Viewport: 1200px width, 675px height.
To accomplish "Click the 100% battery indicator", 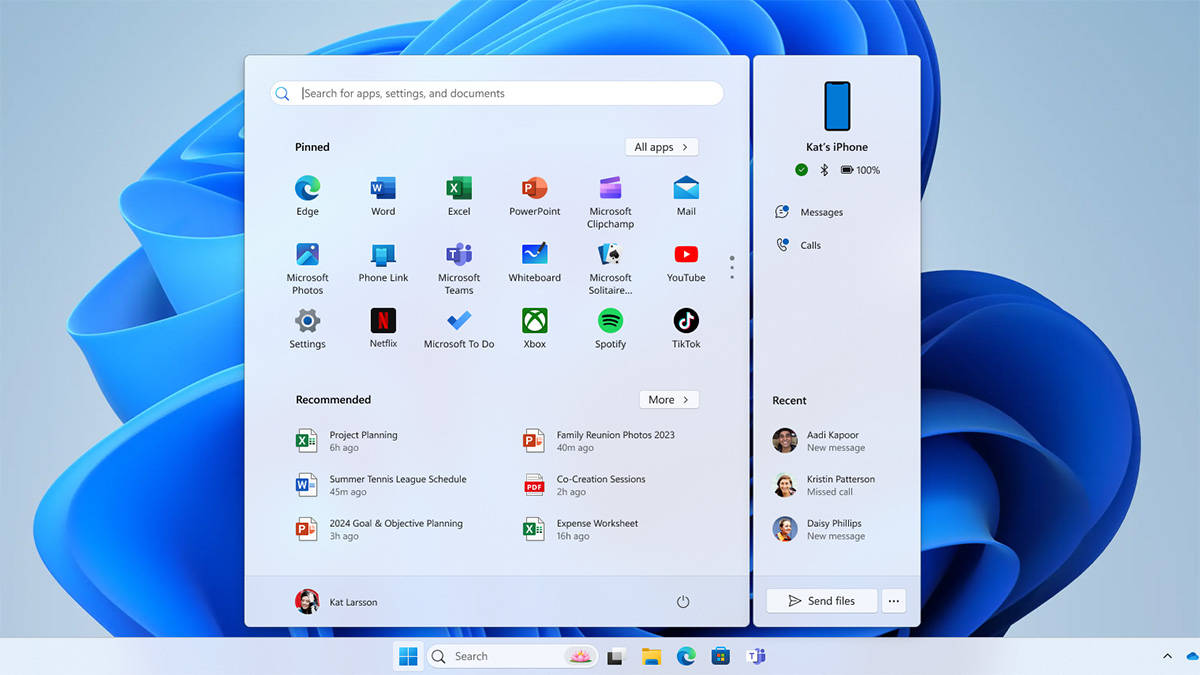I will pos(860,170).
